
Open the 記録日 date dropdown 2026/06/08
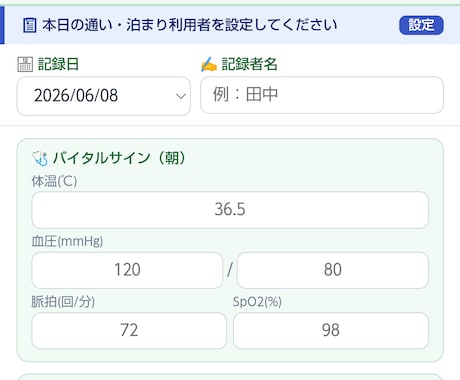[104, 96]
